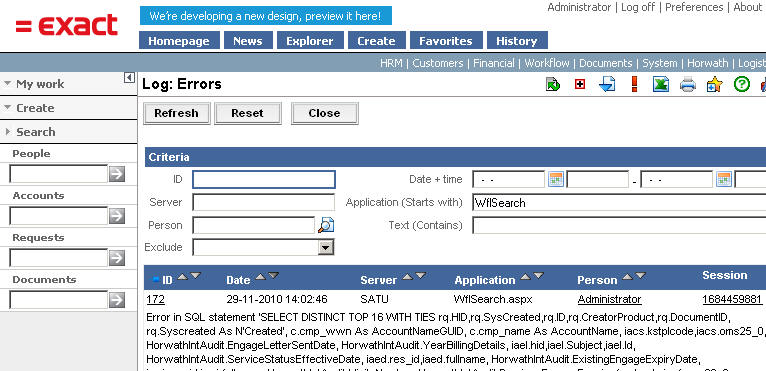Sort Person column descending

point(640,276)
